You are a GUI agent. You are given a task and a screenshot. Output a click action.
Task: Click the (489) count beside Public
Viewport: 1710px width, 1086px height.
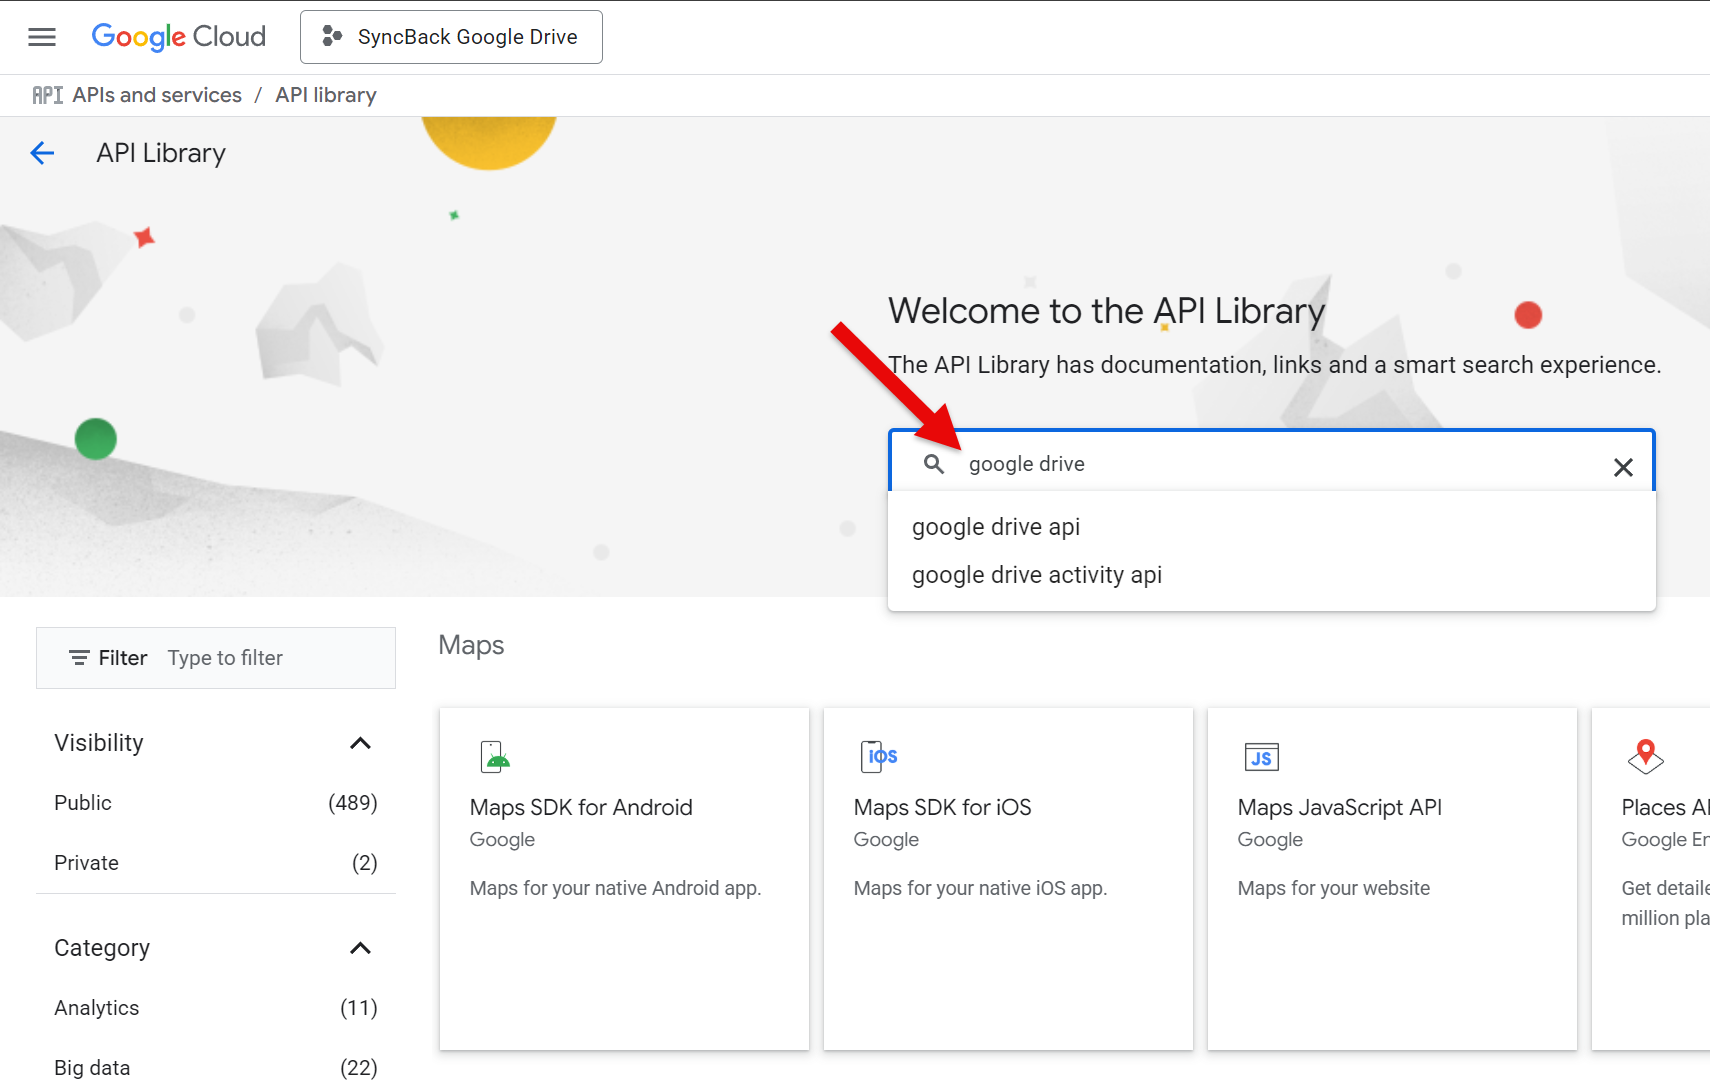click(x=353, y=803)
